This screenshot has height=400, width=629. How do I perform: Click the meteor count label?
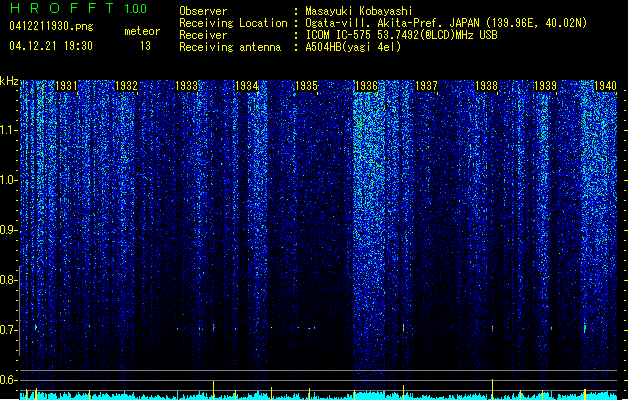coord(142,31)
